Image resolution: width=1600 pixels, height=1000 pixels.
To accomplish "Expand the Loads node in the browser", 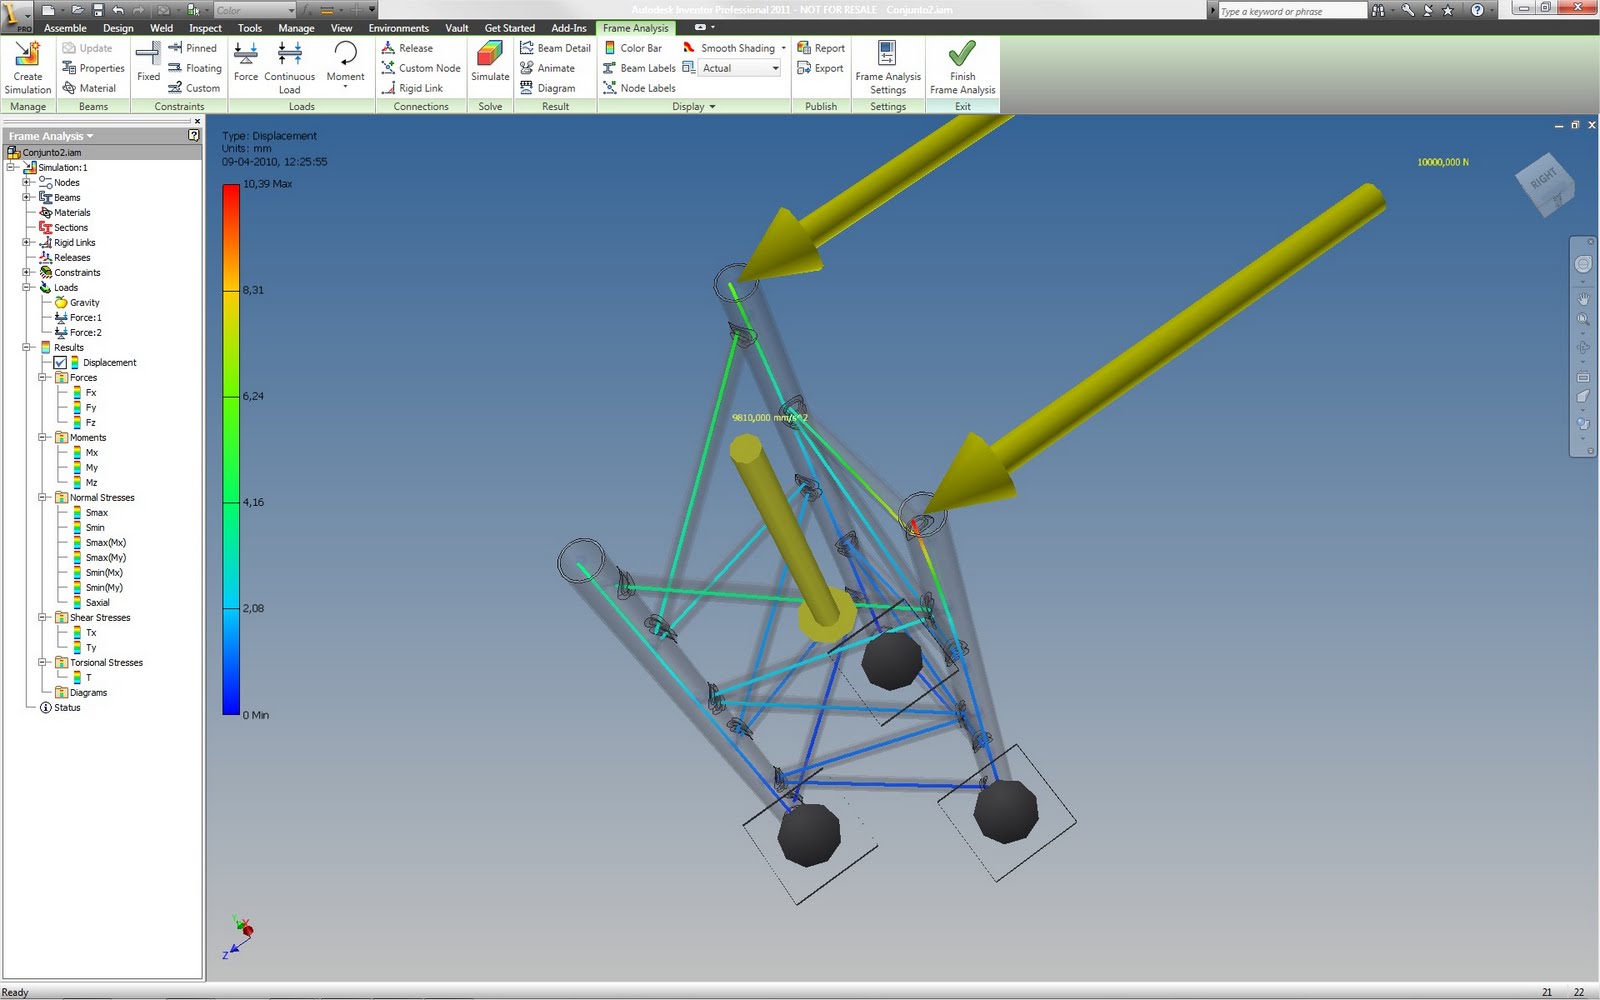I will (x=27, y=287).
